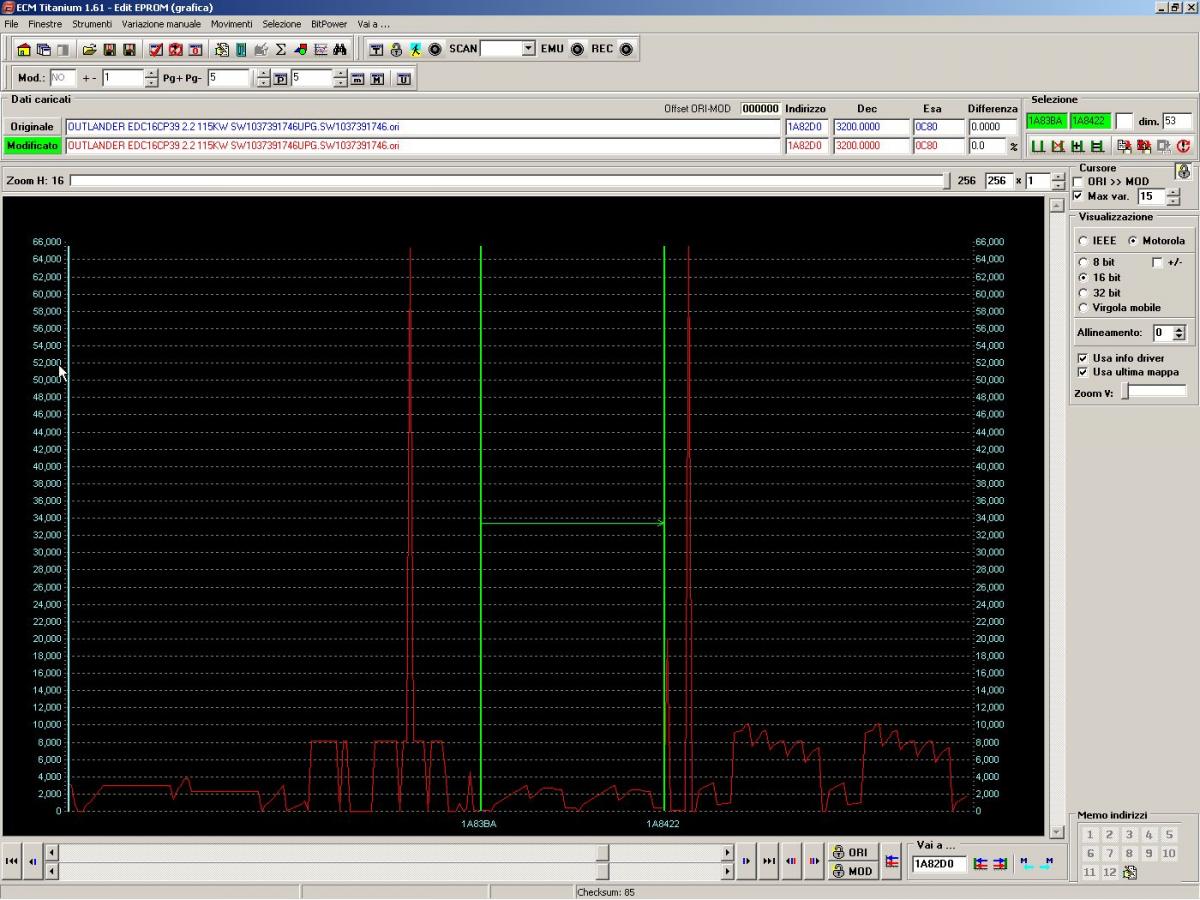Select the 8 bit radio option
1200x900 pixels.
tap(1083, 262)
